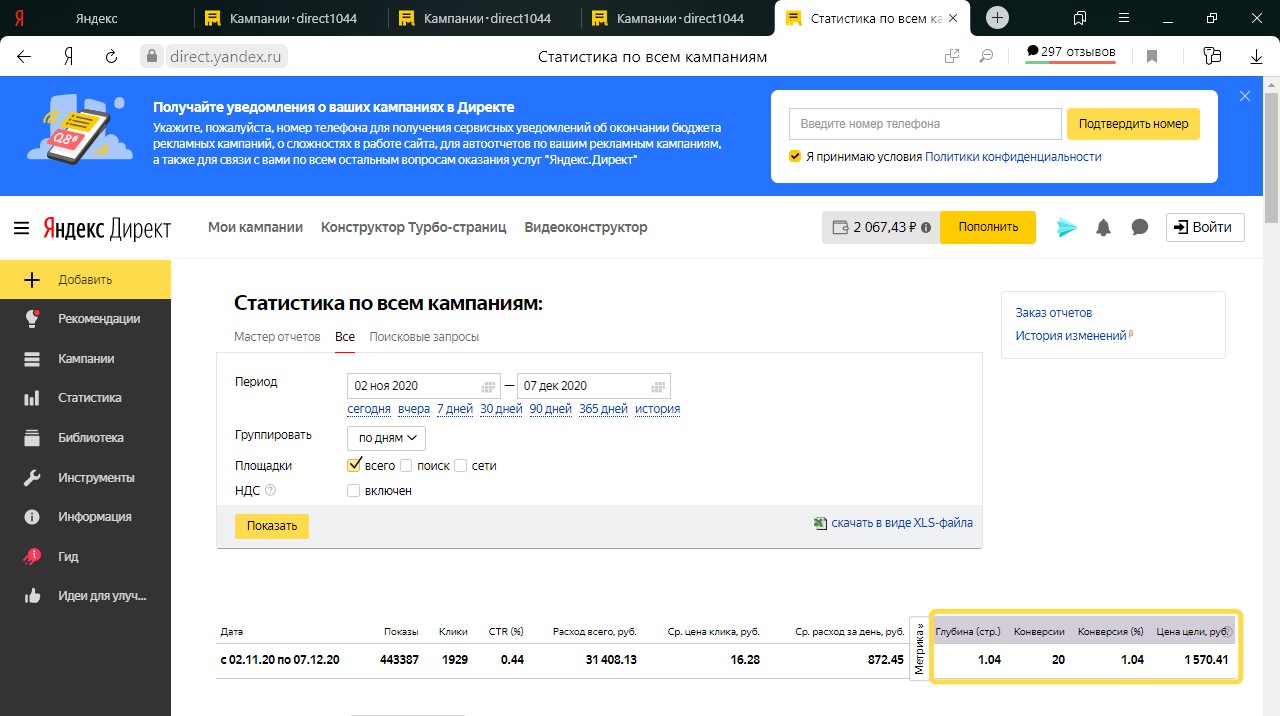Close the blue notification banner
The width and height of the screenshot is (1280, 716).
pyautogui.click(x=1245, y=96)
